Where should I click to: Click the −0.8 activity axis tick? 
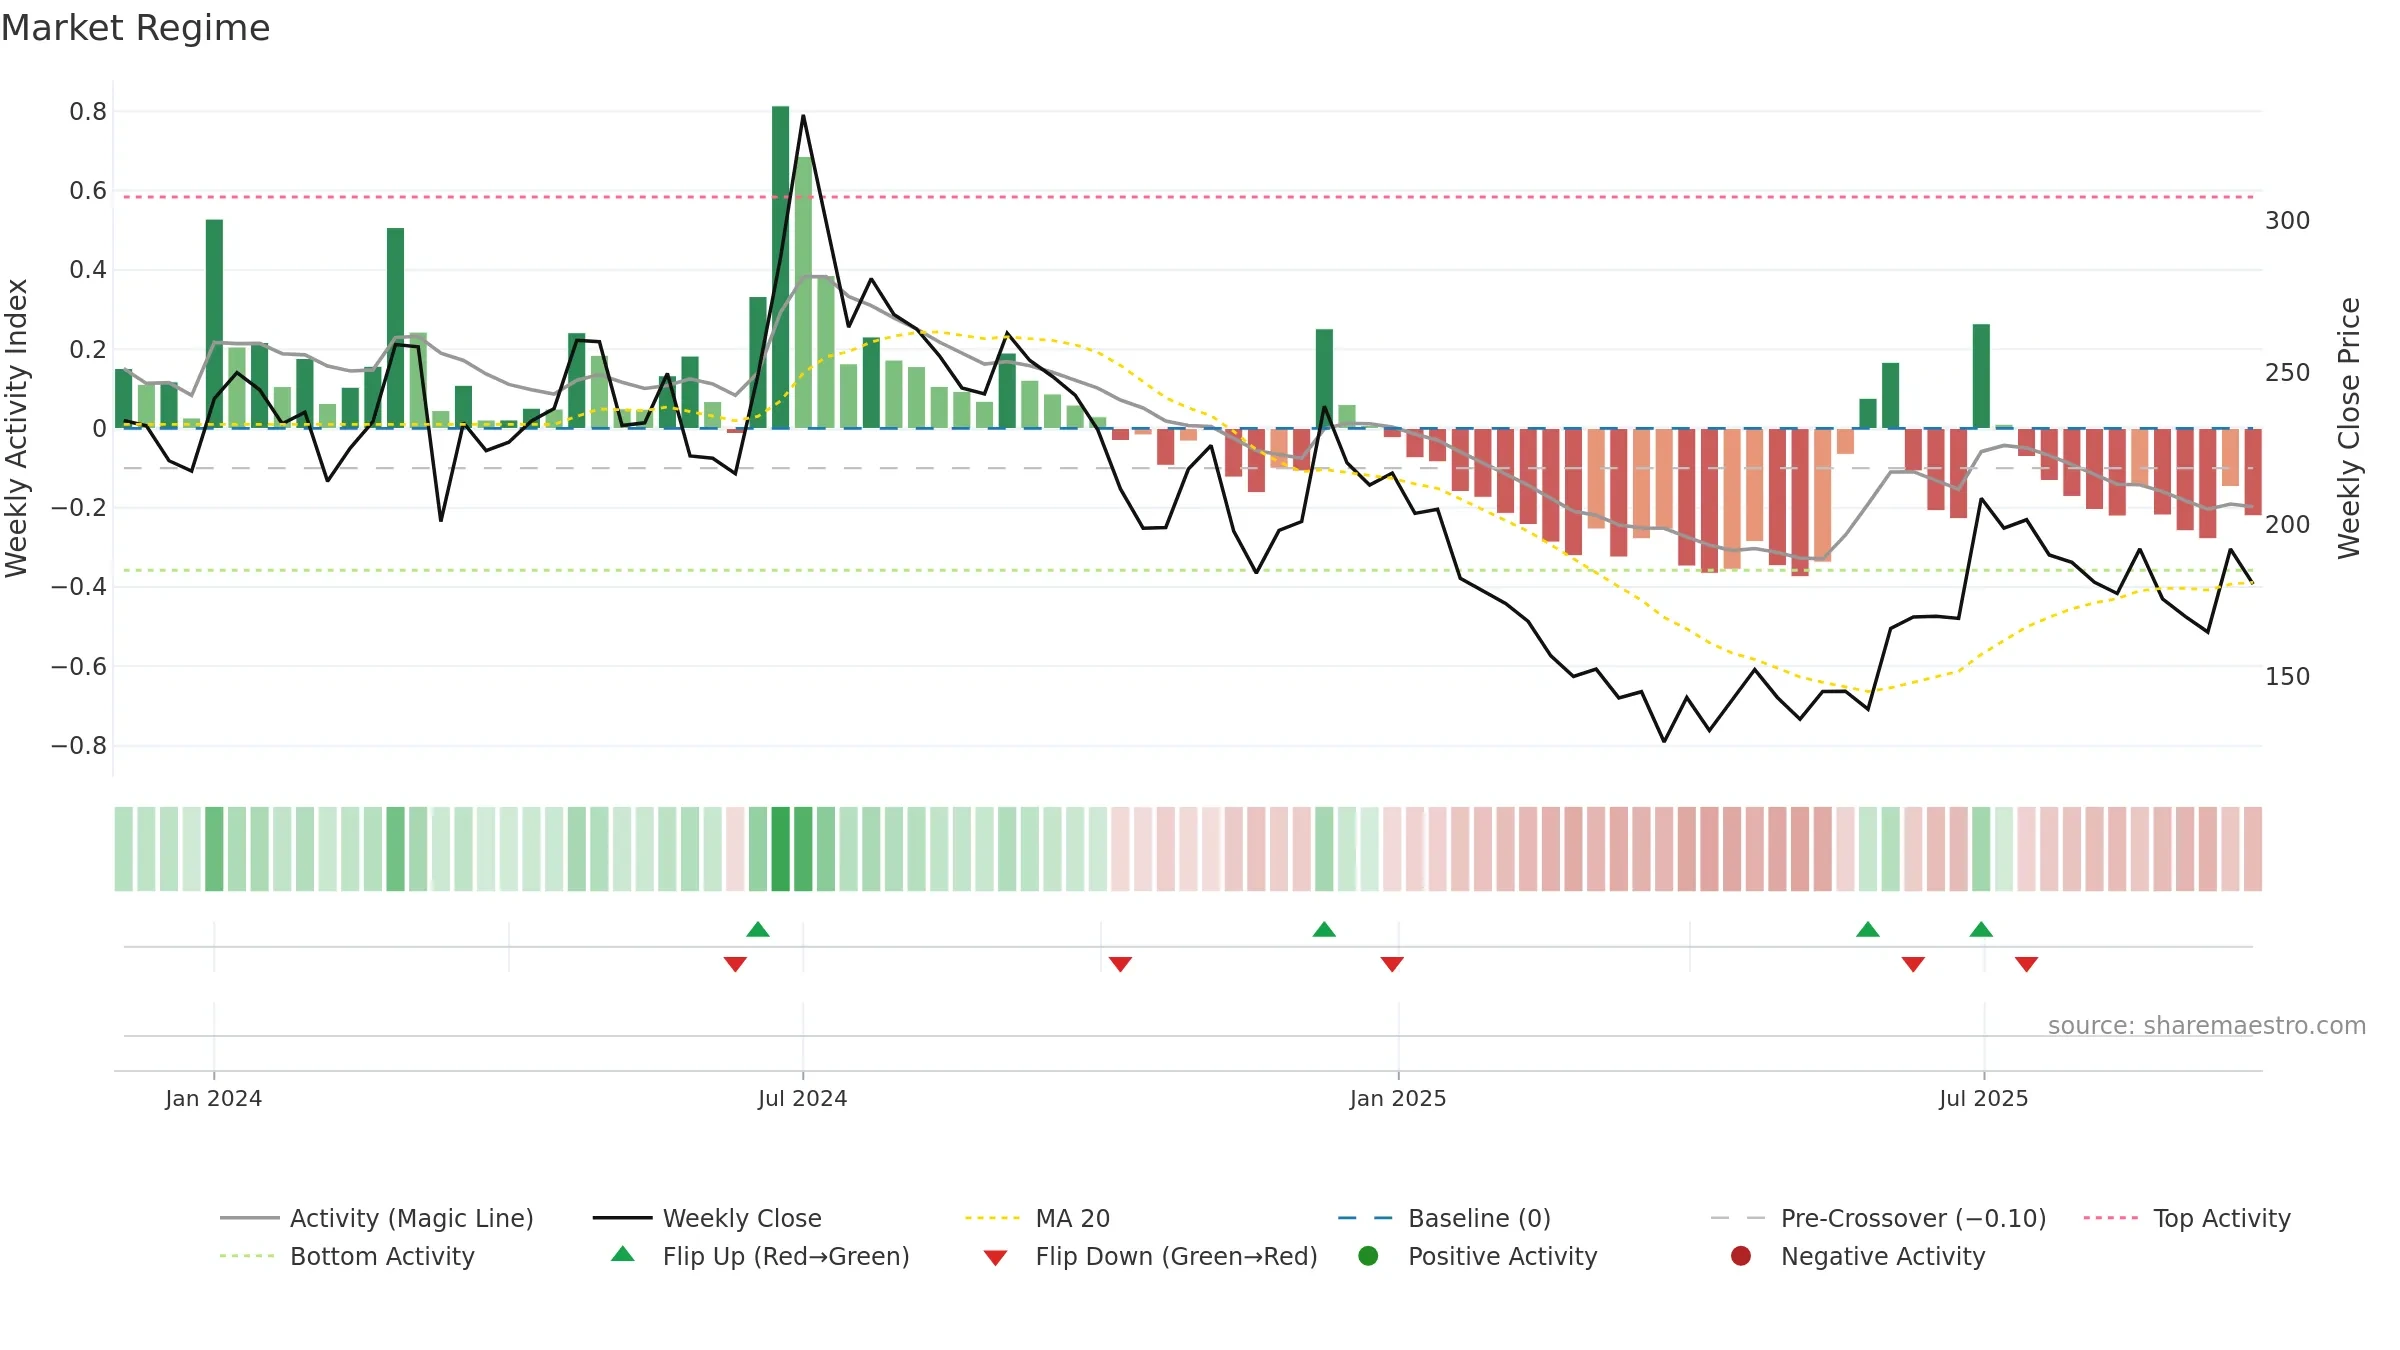[x=79, y=745]
